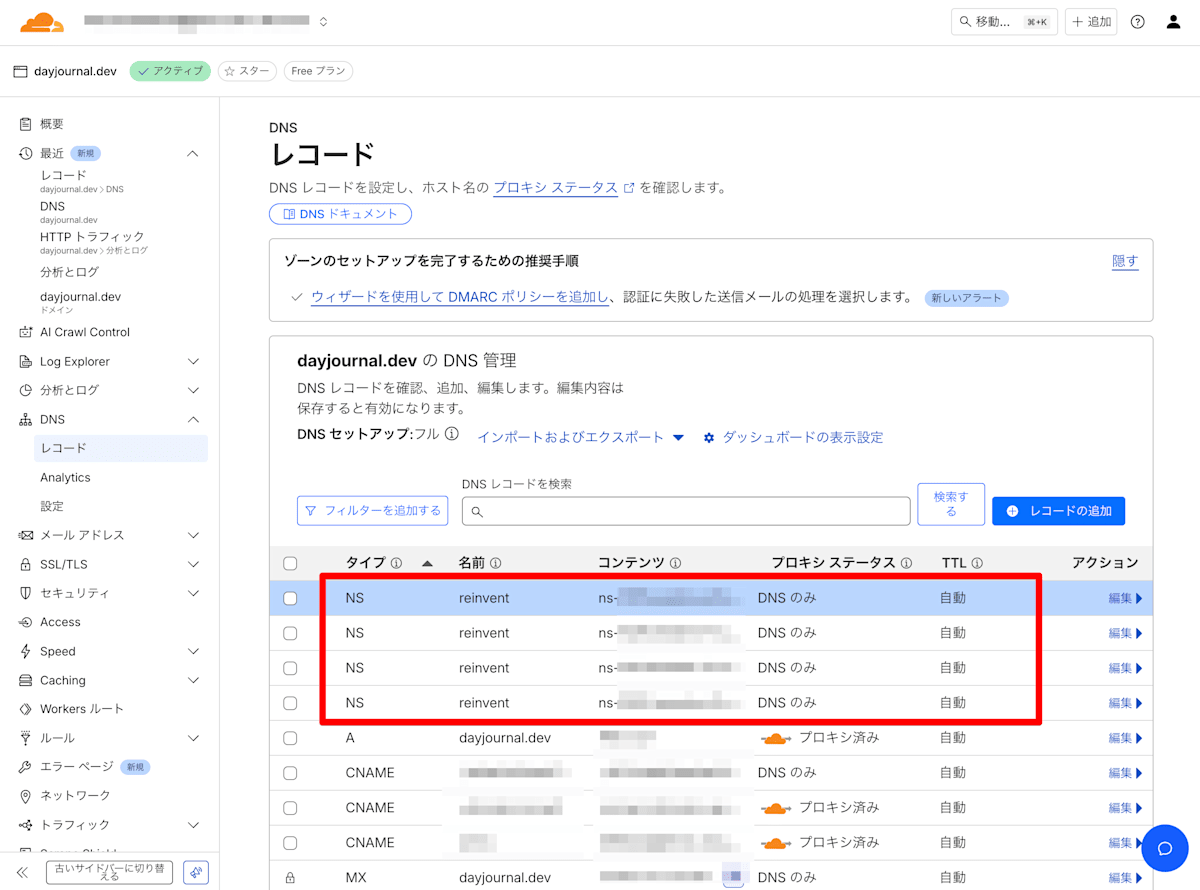Select レコード under DNS in sidebar

120,448
